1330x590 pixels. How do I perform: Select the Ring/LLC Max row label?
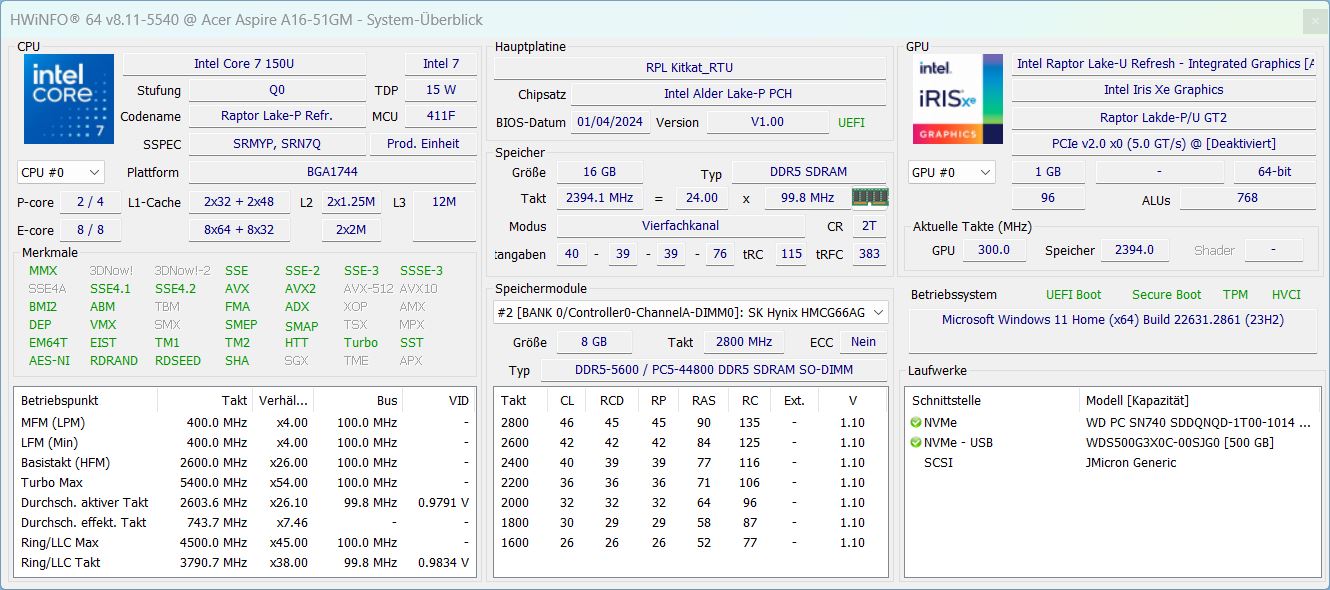click(60, 542)
